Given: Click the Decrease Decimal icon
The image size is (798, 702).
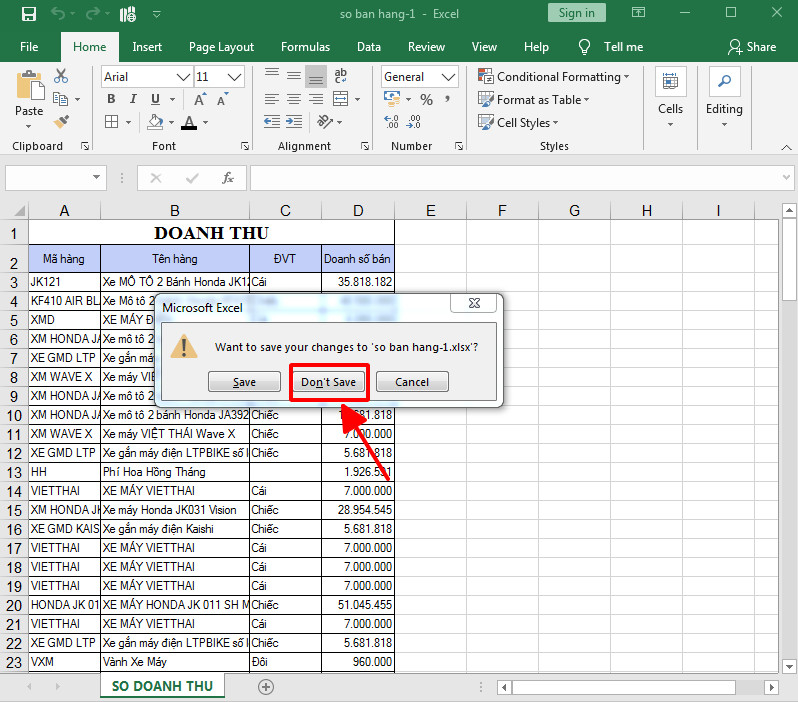Looking at the screenshot, I should (413, 122).
